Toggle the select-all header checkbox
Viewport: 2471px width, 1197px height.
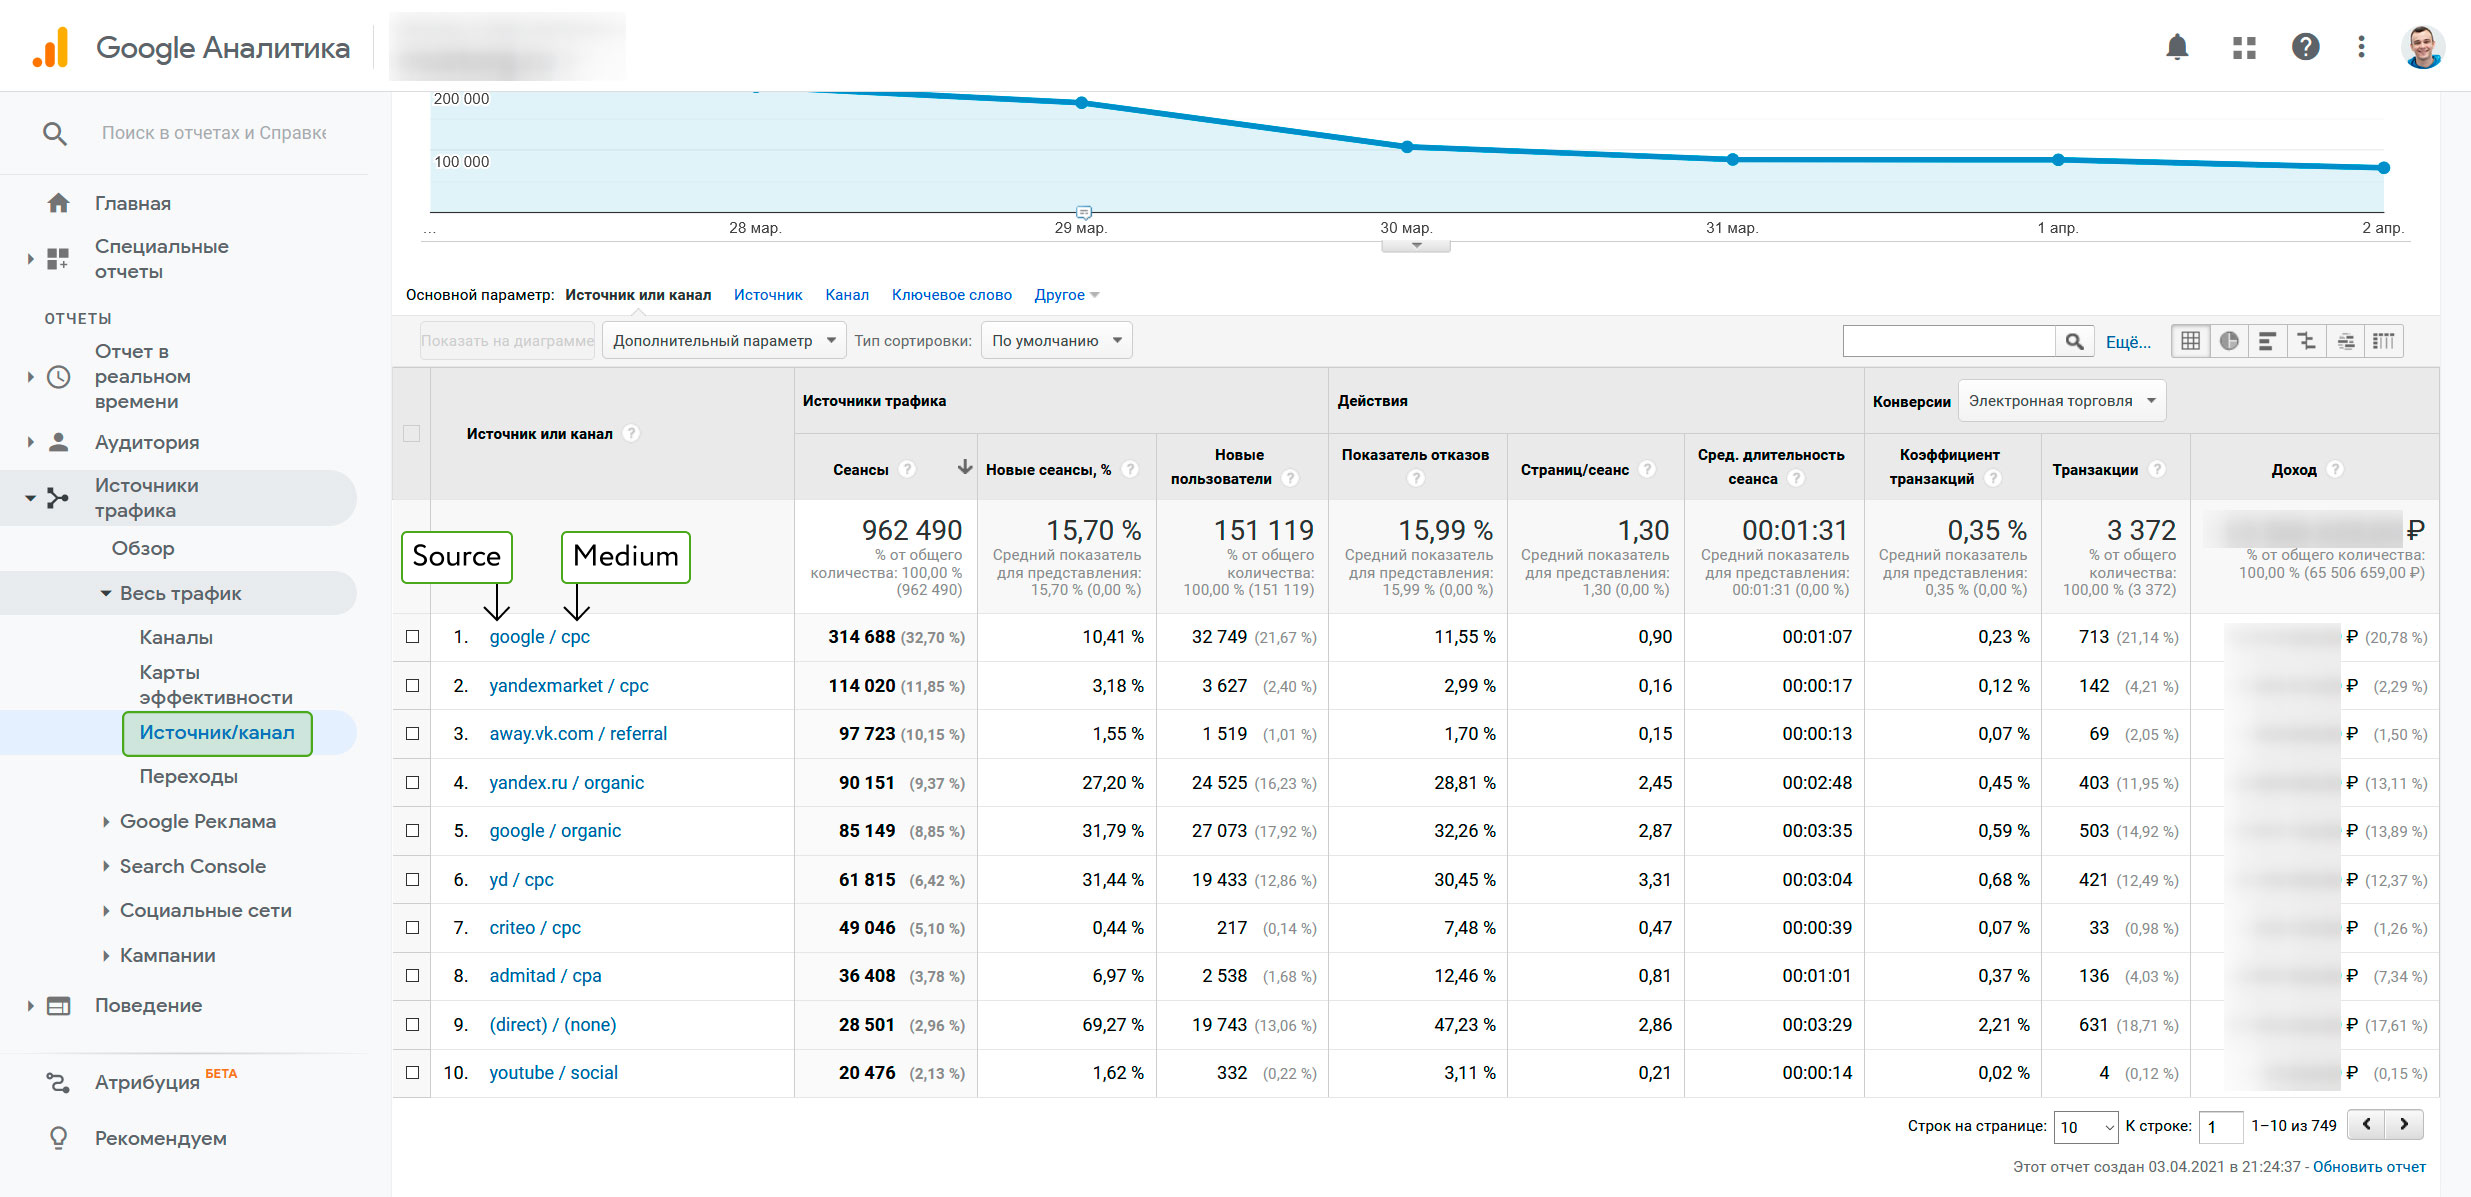click(411, 433)
